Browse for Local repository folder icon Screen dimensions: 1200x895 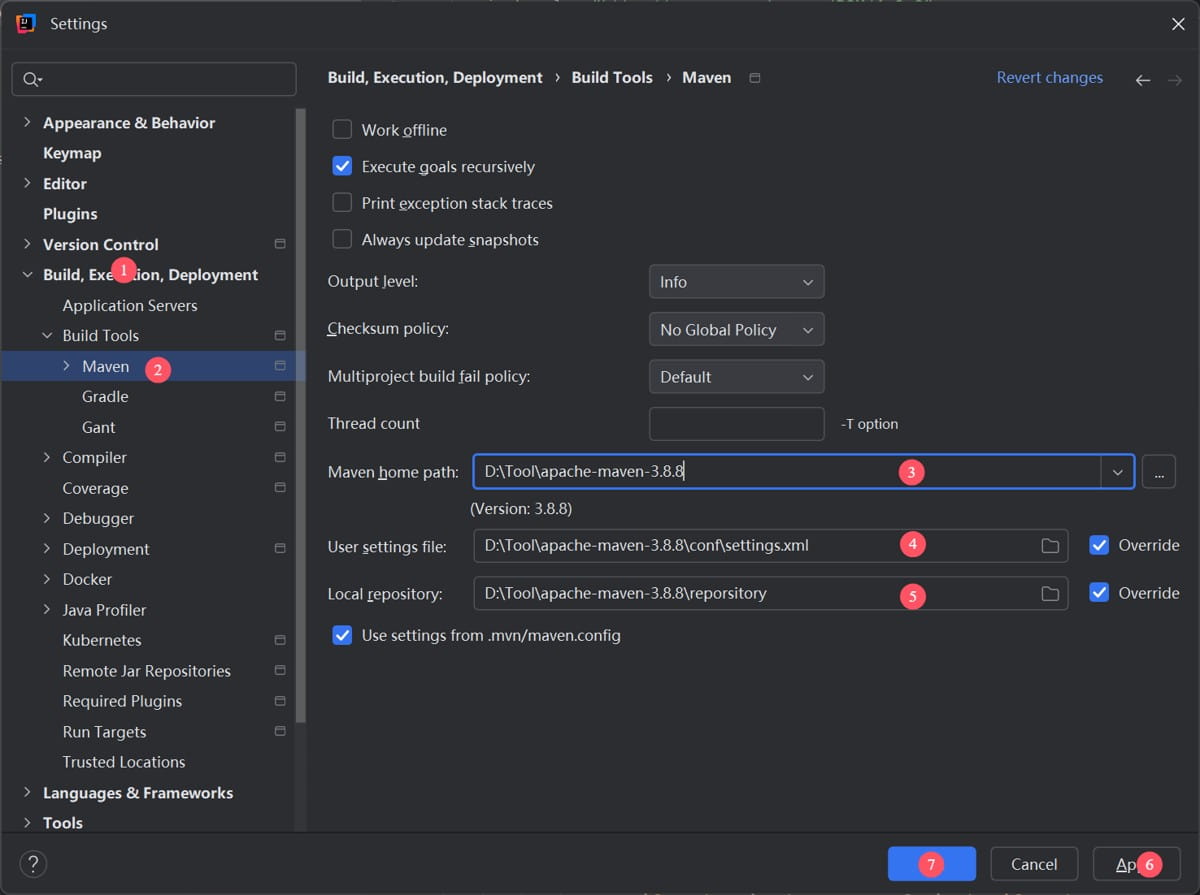pos(1050,594)
